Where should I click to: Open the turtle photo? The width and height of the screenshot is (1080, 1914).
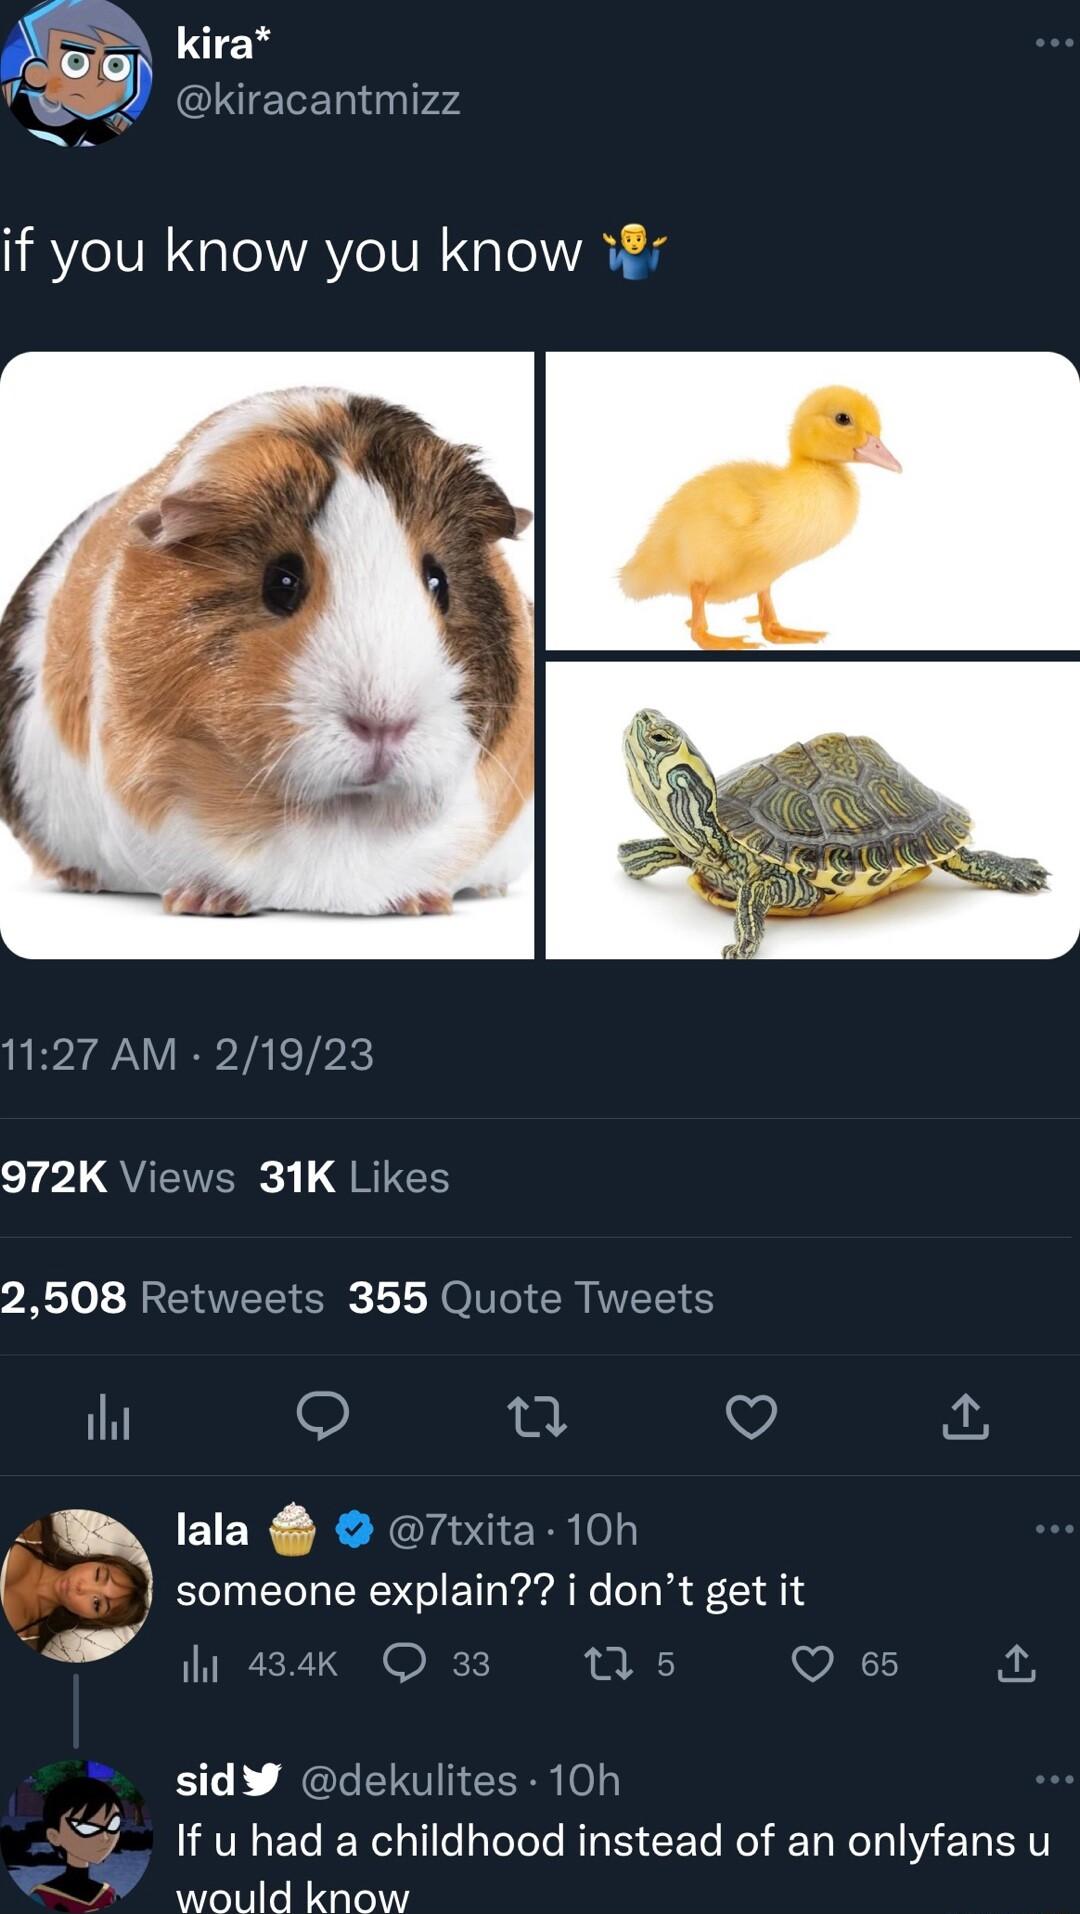pyautogui.click(x=812, y=810)
